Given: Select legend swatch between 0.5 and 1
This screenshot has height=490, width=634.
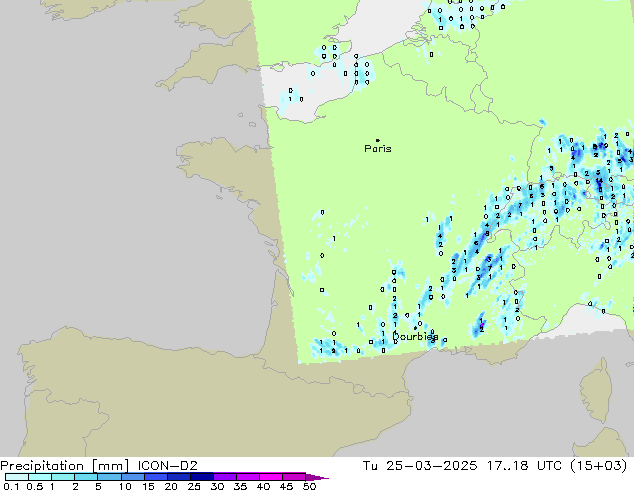Looking at the screenshot, I should click(x=40, y=477).
